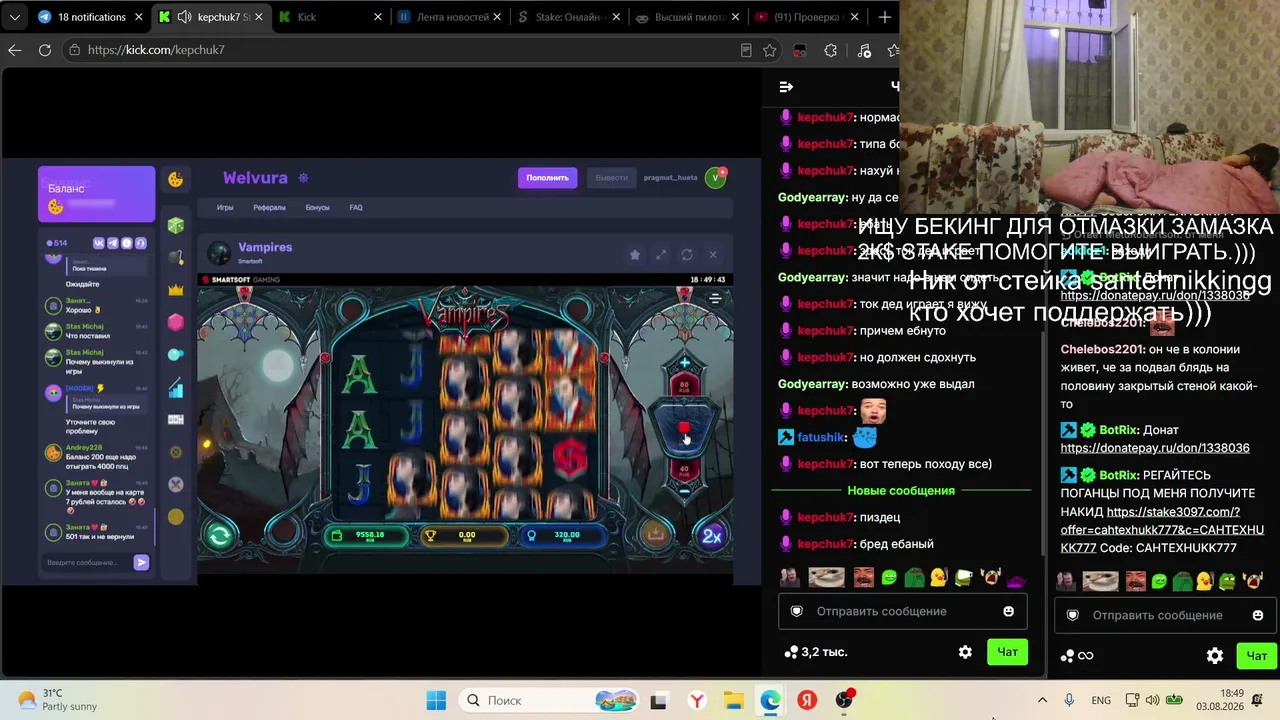Image resolution: width=1280 pixels, height=720 pixels.
Task: Show hidden system tray icons
Action: pos(1042,700)
